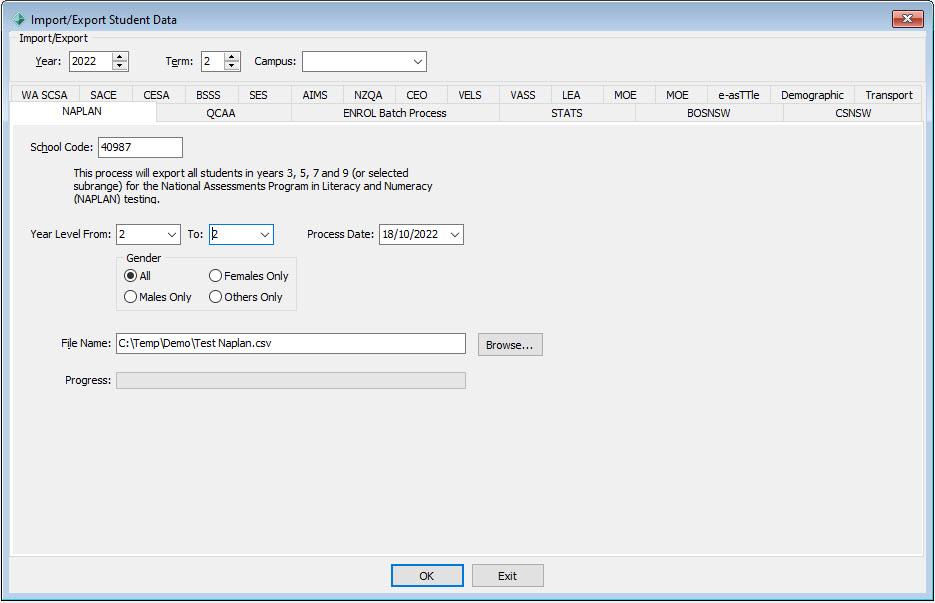Select the Females Only radio button
The image size is (935, 603).
point(249,276)
